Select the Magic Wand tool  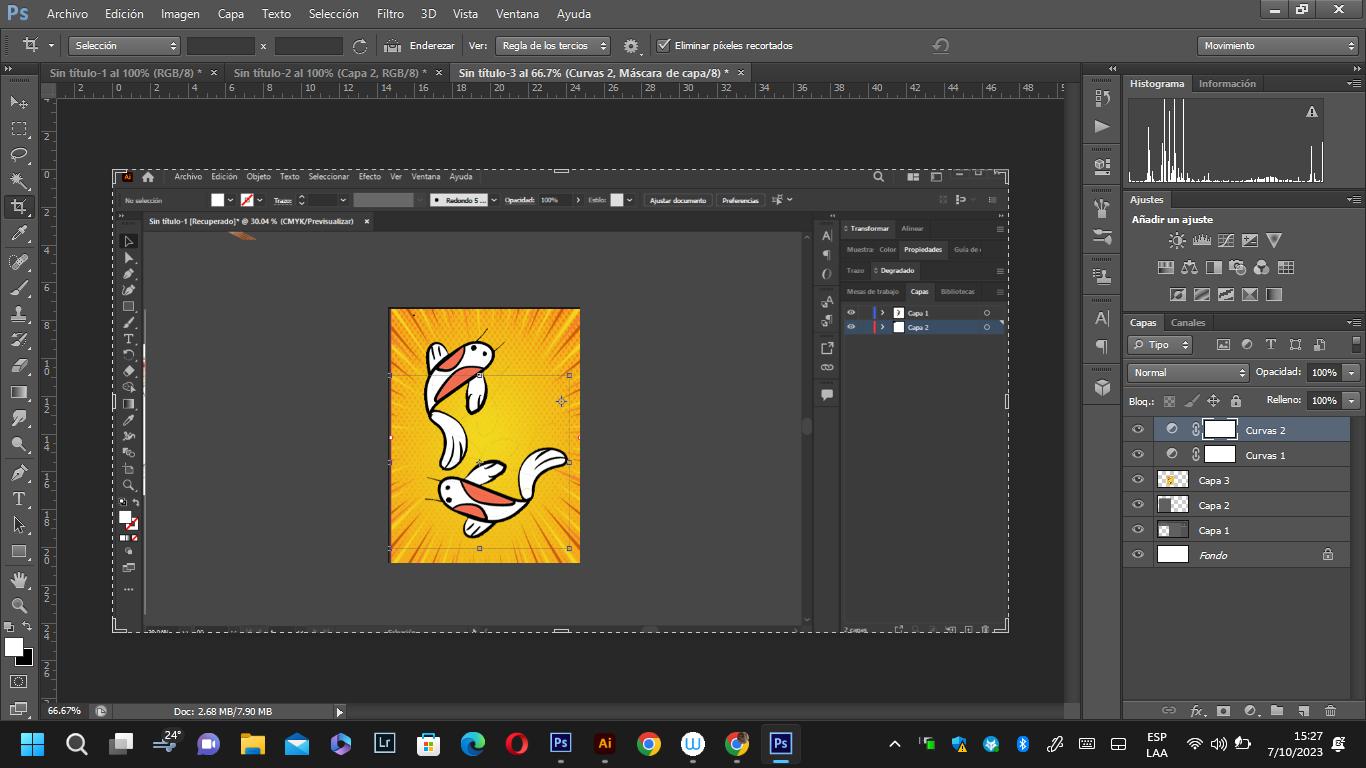click(19, 181)
